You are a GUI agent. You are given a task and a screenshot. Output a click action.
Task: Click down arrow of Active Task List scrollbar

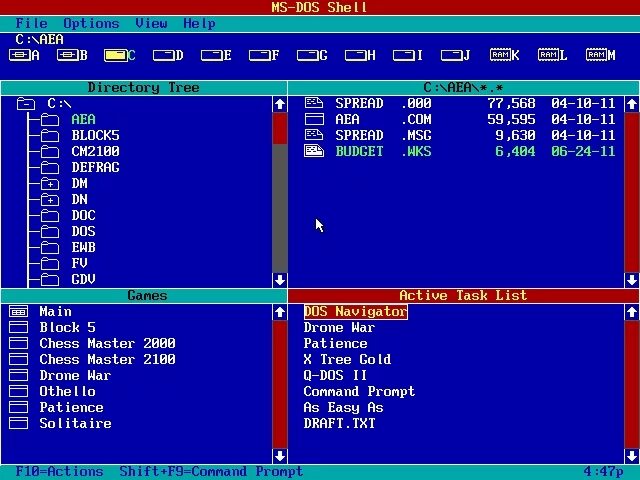(632, 455)
